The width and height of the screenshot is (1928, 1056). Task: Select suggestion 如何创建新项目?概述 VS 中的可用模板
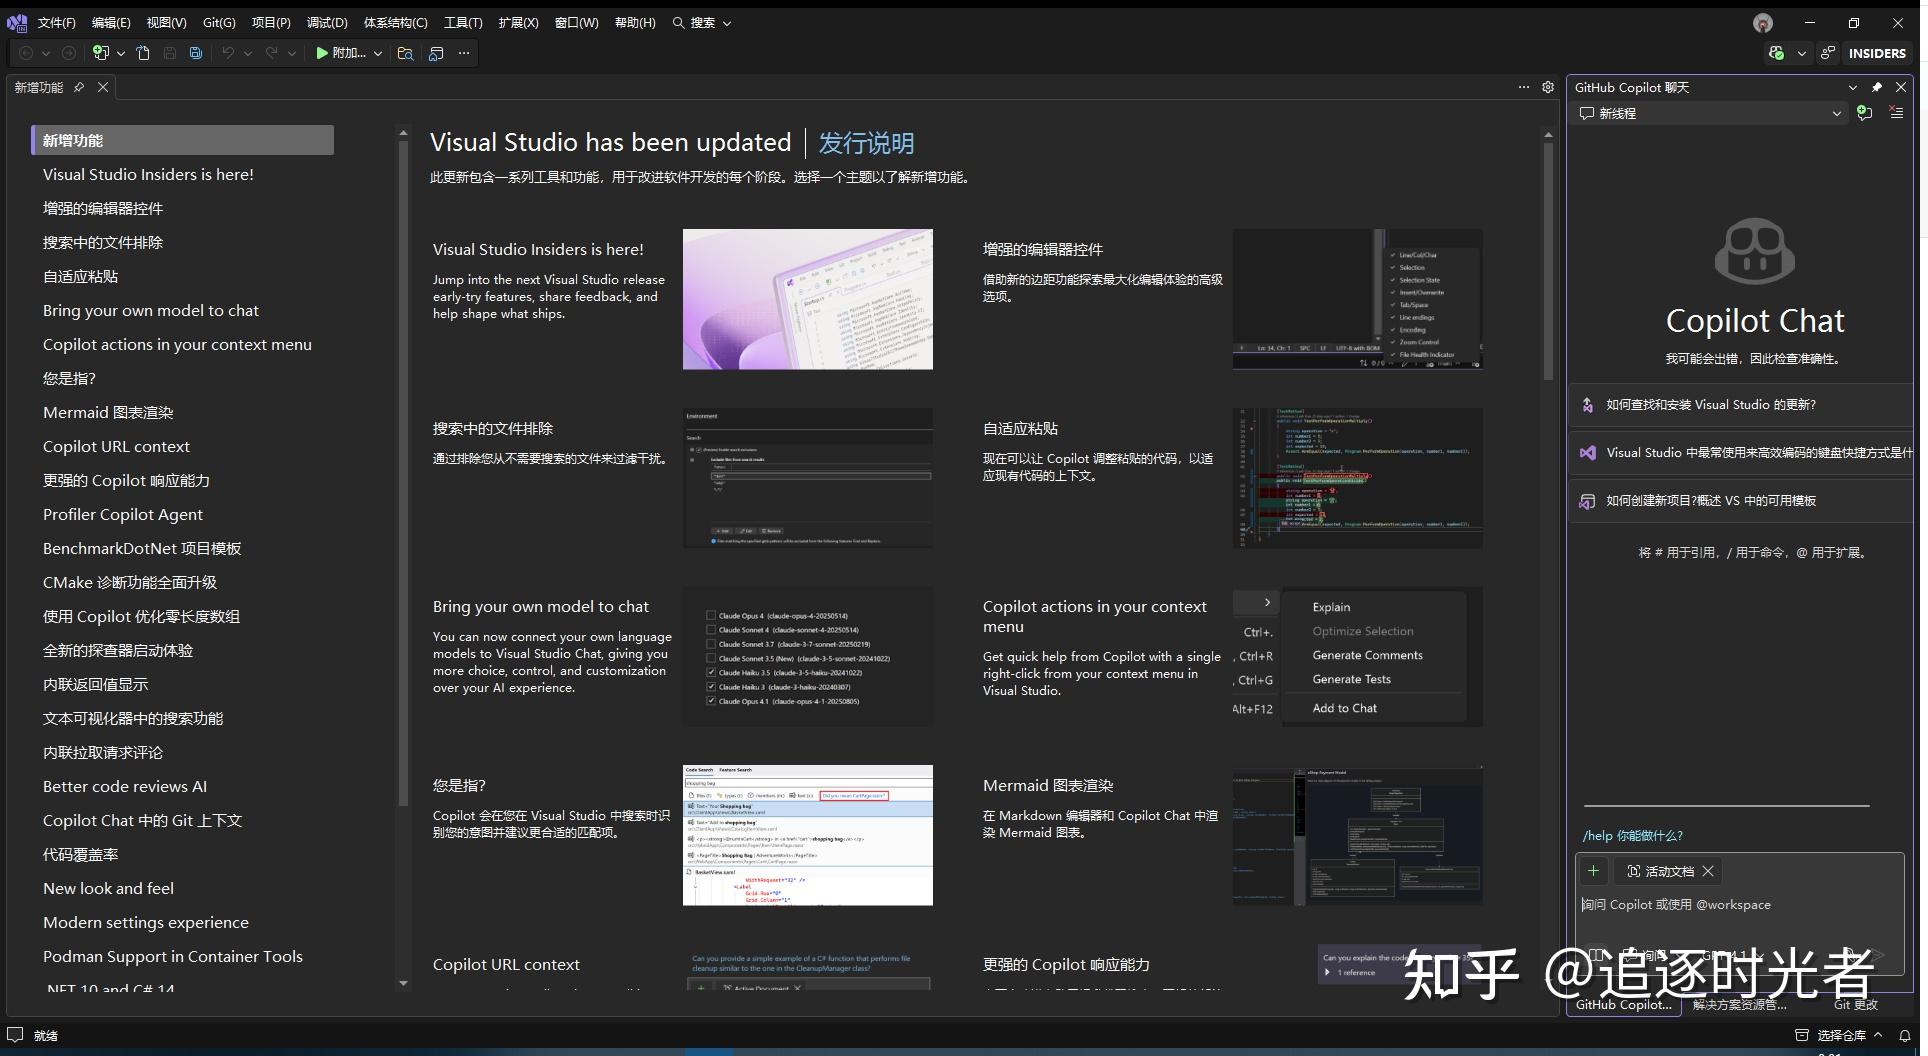coord(1741,501)
